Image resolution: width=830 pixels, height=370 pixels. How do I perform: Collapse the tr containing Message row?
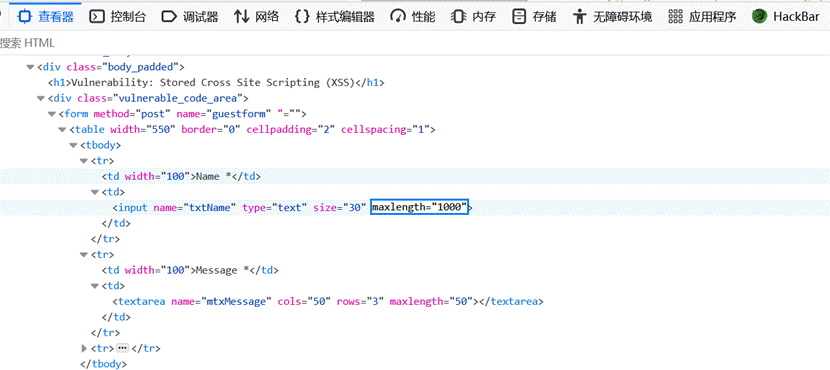84,255
